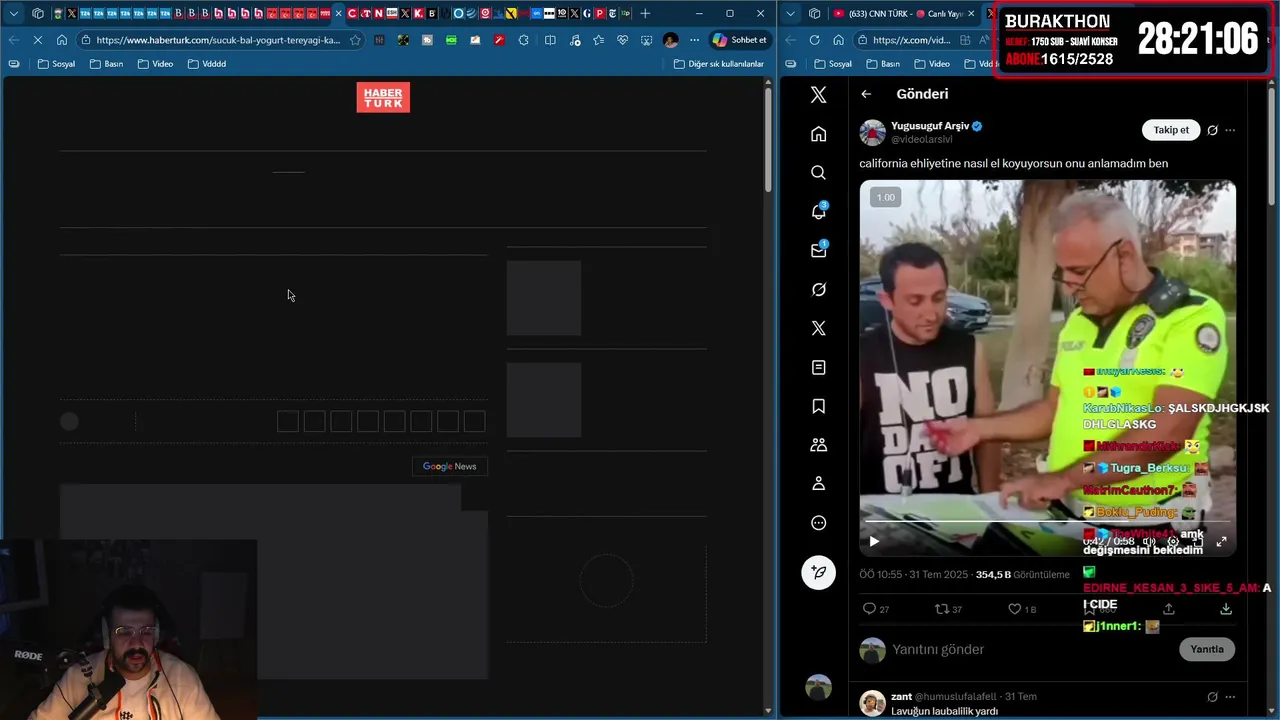Reload the page in right browser window
1280x720 pixels.
click(813, 40)
